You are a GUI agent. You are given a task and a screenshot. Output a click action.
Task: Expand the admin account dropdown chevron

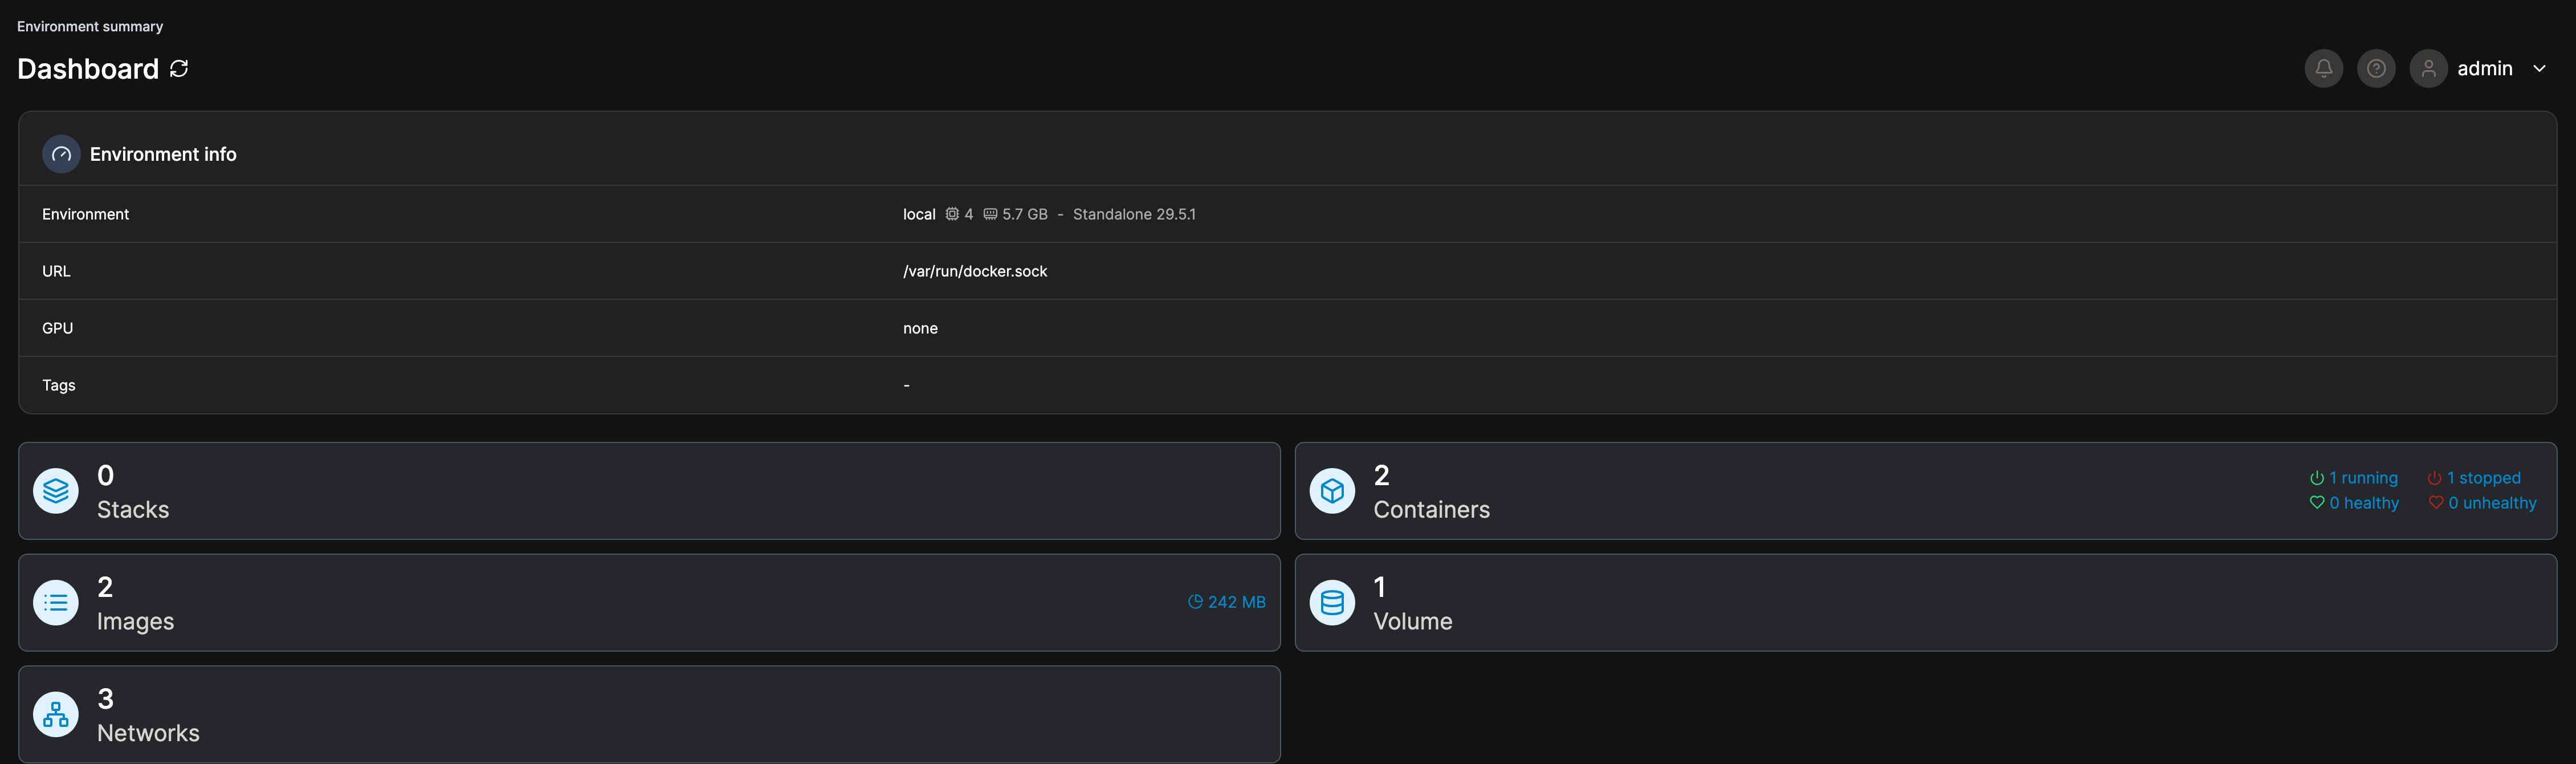tap(2539, 69)
